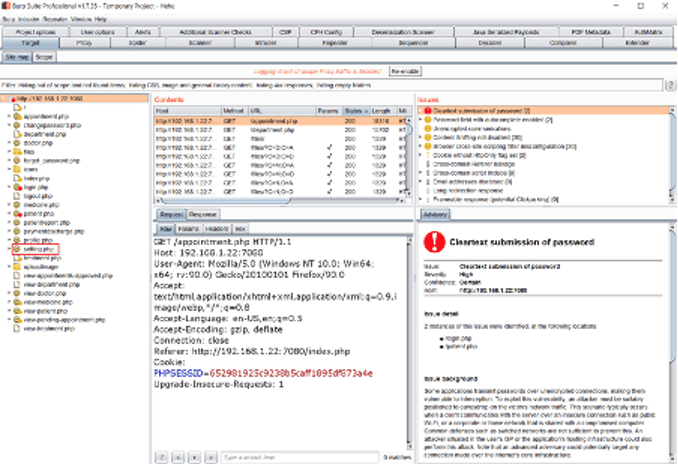Collapse the http://192.168.1.22:7080 root node
The image size is (678, 464).
4,99
